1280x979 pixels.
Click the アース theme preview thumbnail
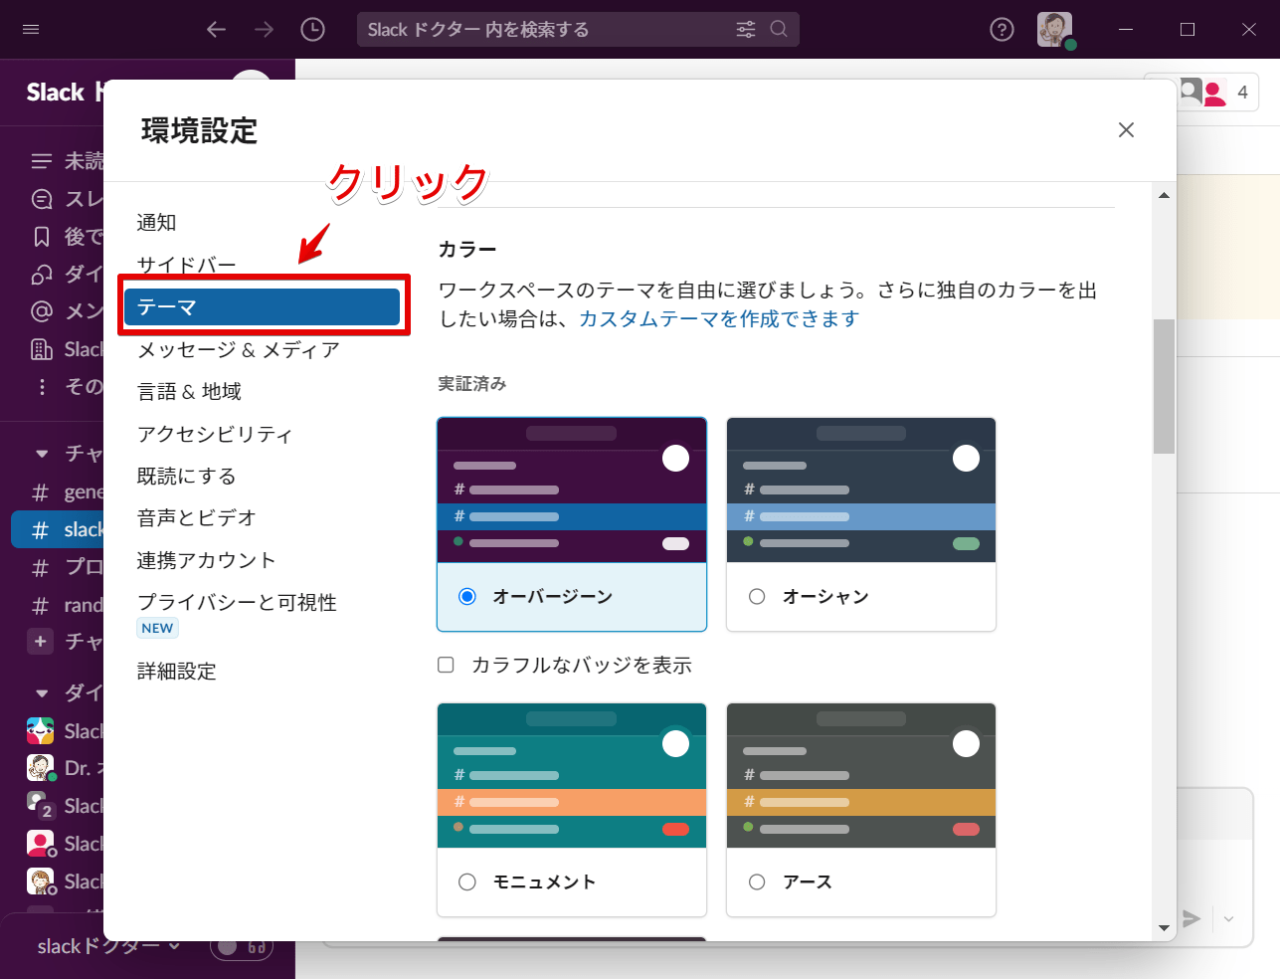tap(861, 775)
